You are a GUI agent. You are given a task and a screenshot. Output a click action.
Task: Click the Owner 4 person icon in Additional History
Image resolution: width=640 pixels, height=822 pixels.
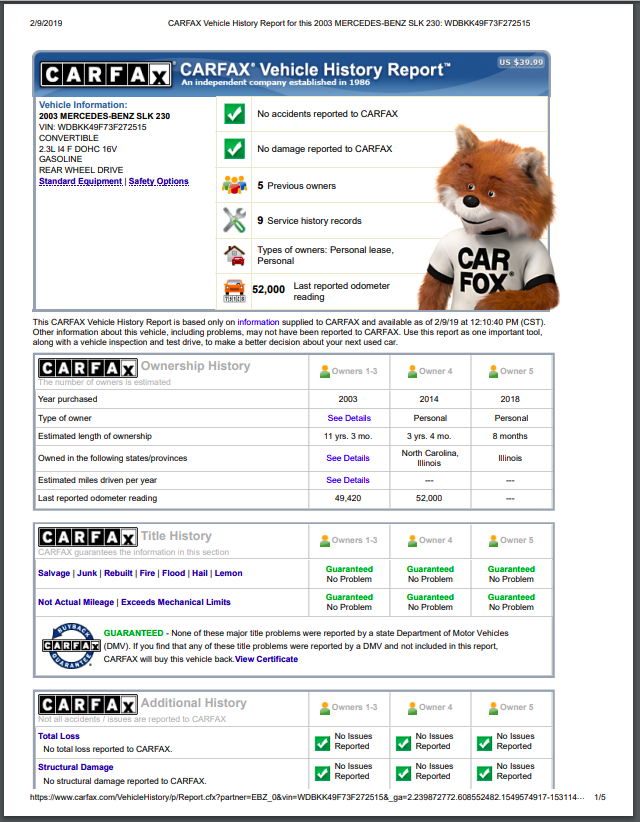pos(413,708)
